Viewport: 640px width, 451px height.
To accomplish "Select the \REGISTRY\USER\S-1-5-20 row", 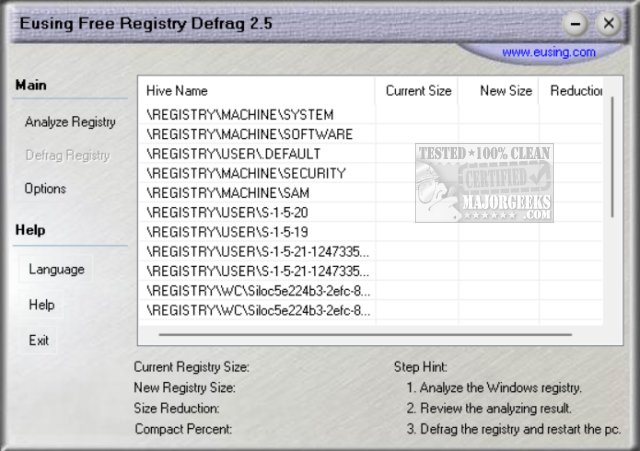I will tap(370, 213).
